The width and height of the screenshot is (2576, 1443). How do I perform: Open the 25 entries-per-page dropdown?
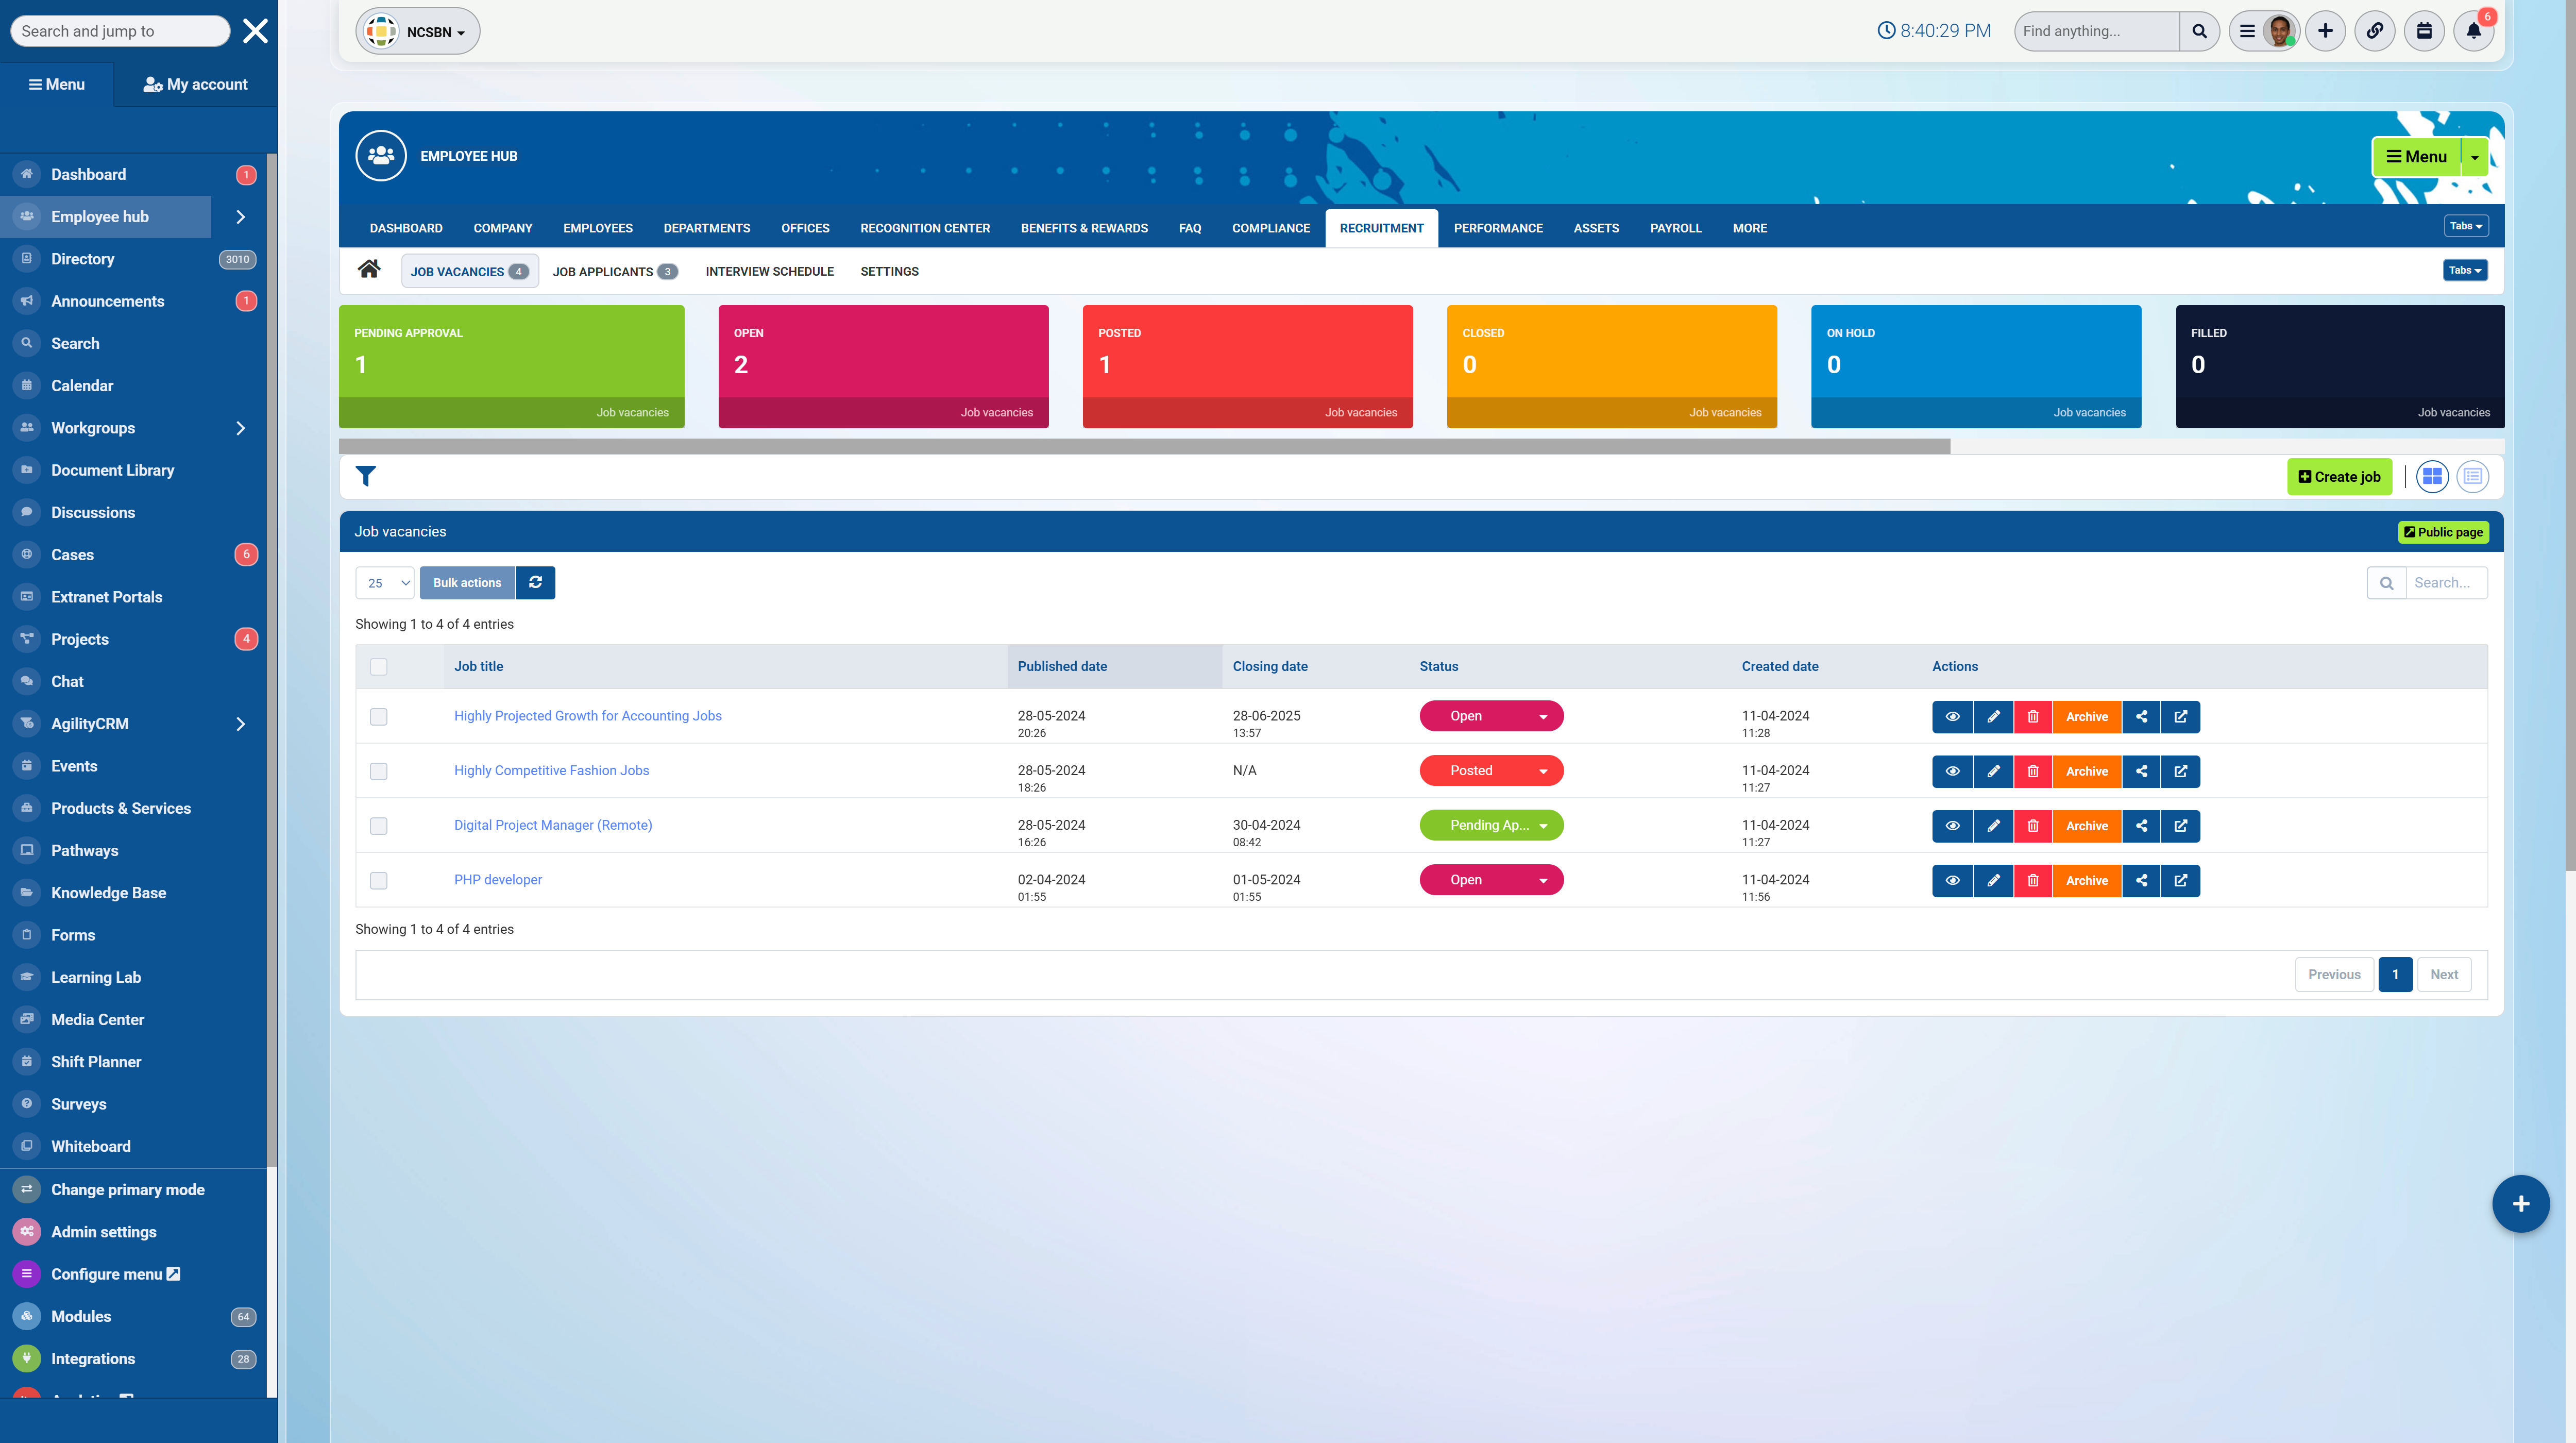385,583
